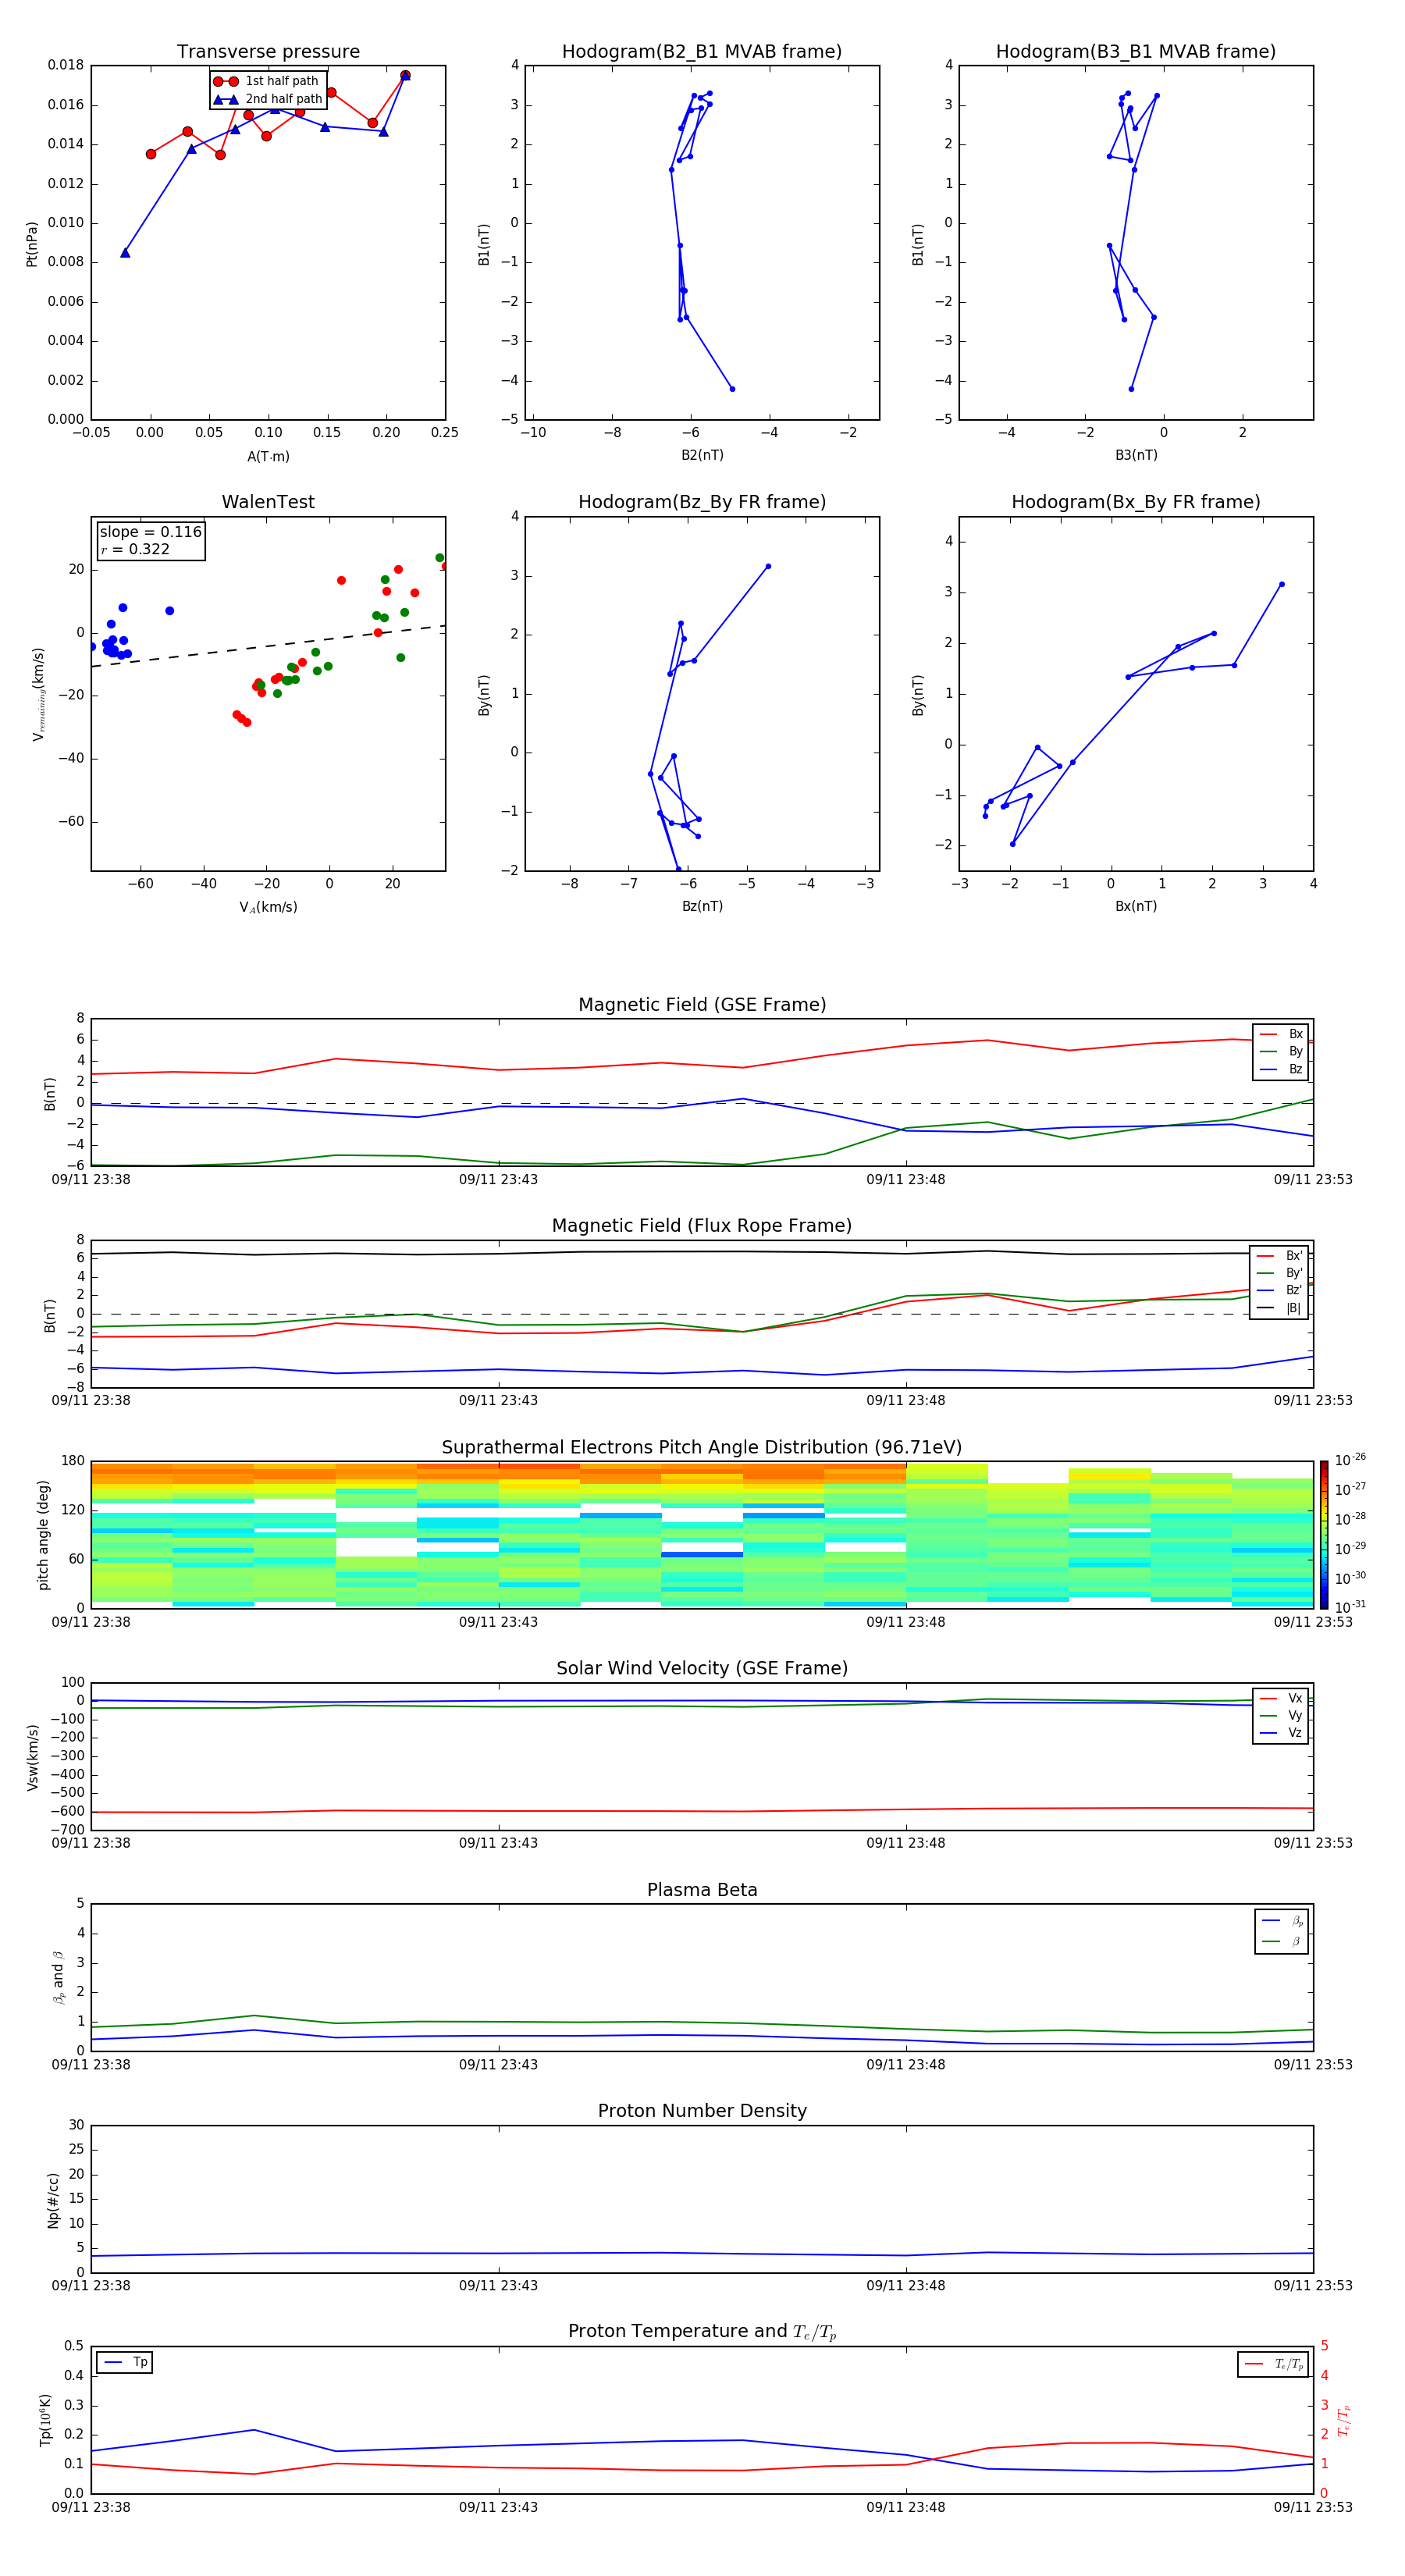Click the "pitch angle (deg)" axis label
The image size is (1405, 2576).
43,1534
